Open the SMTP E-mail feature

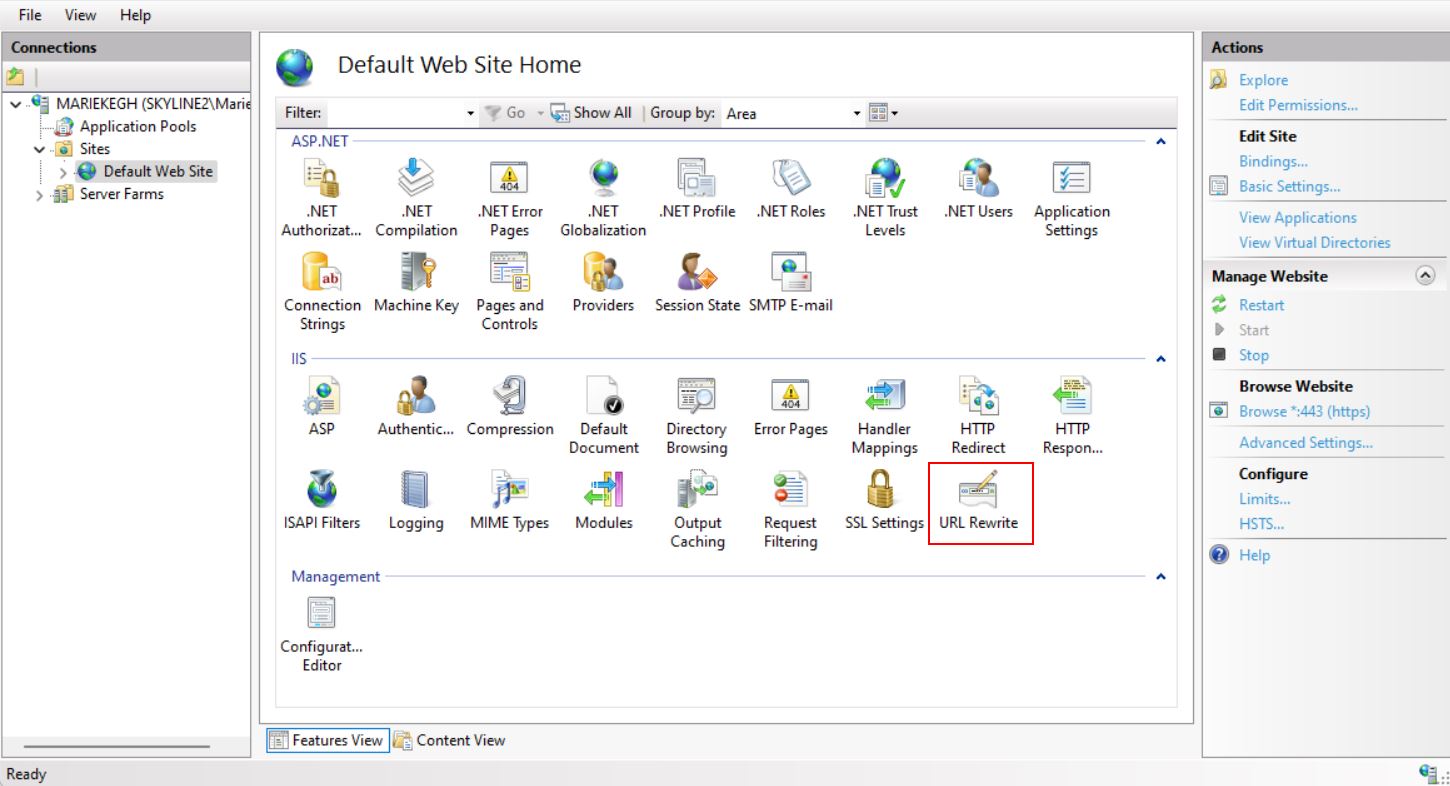(791, 284)
